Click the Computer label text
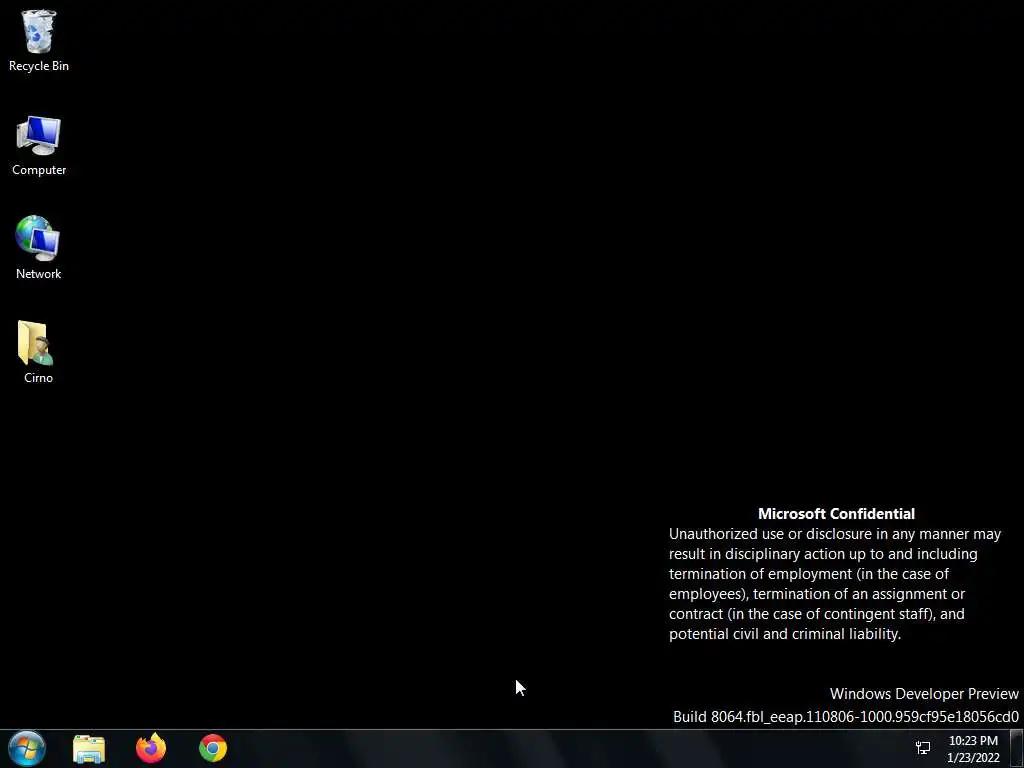This screenshot has height=768, width=1024. 39,170
